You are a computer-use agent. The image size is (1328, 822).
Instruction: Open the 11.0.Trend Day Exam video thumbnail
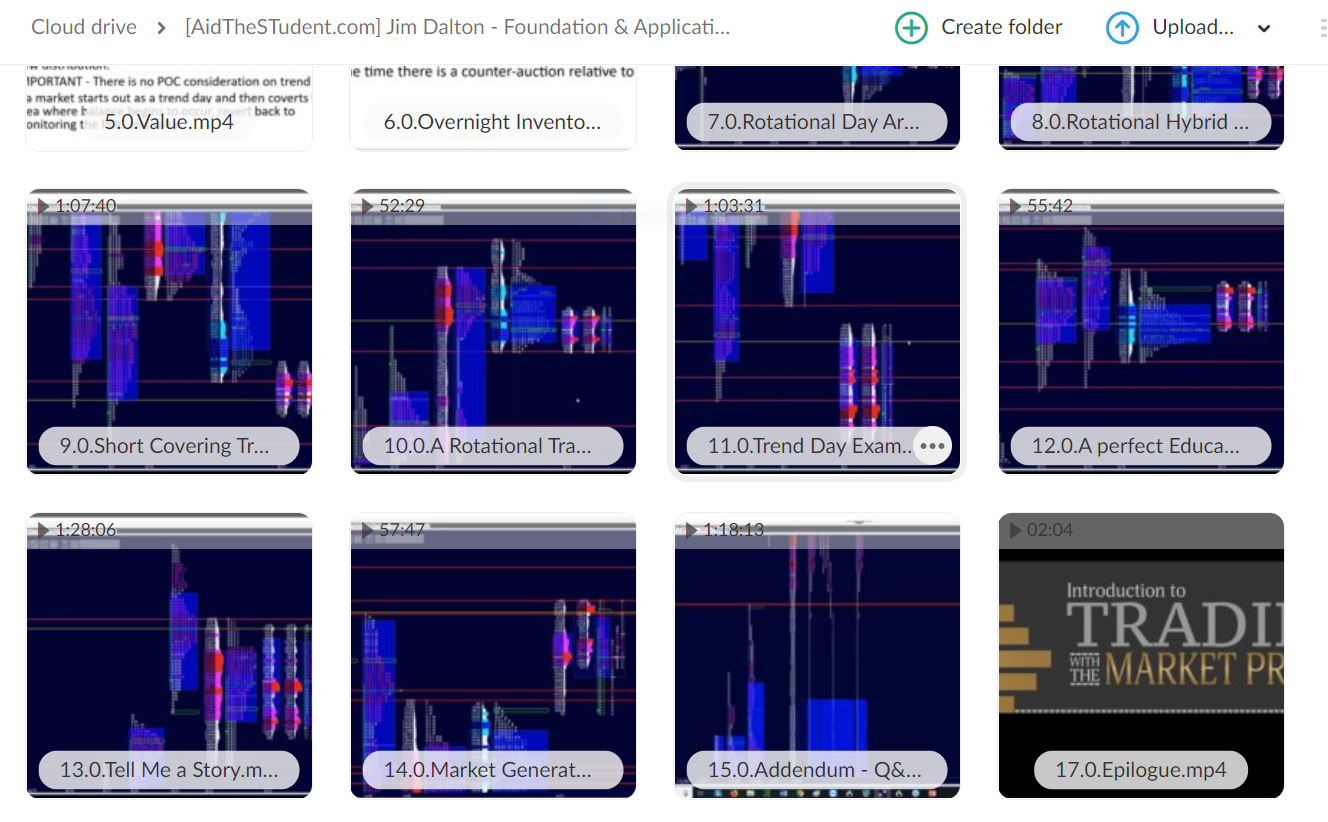pyautogui.click(x=817, y=330)
